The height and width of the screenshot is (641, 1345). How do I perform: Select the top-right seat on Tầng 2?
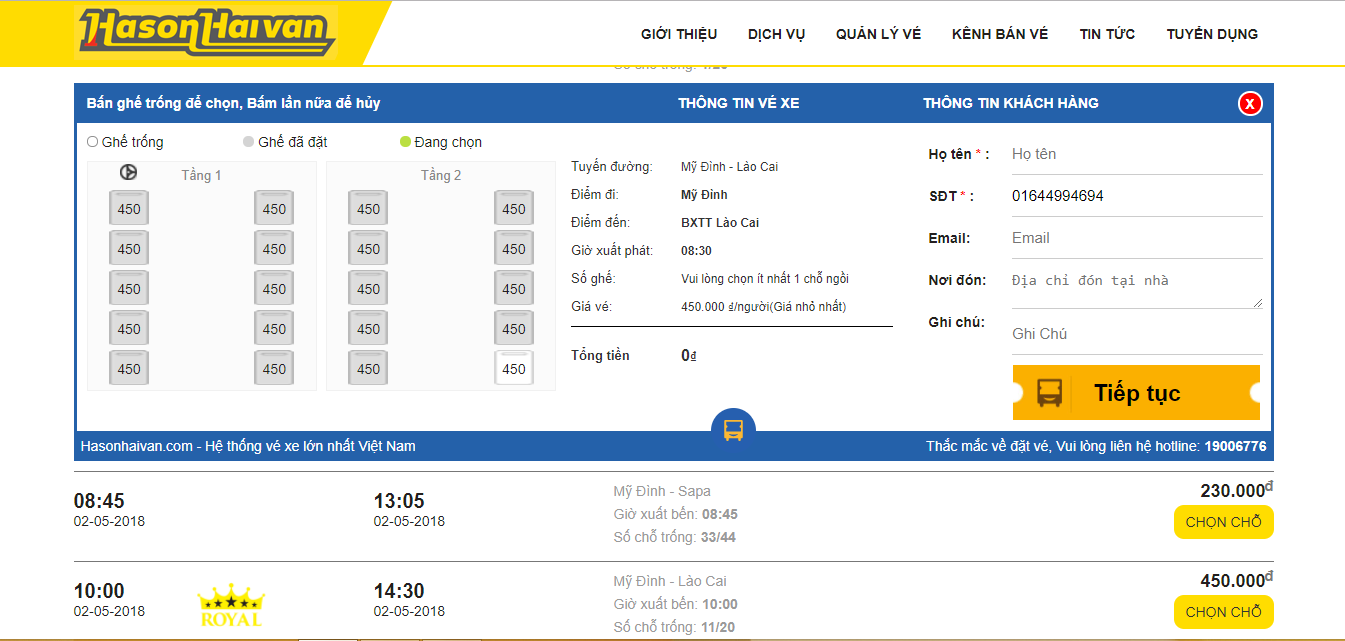click(514, 209)
